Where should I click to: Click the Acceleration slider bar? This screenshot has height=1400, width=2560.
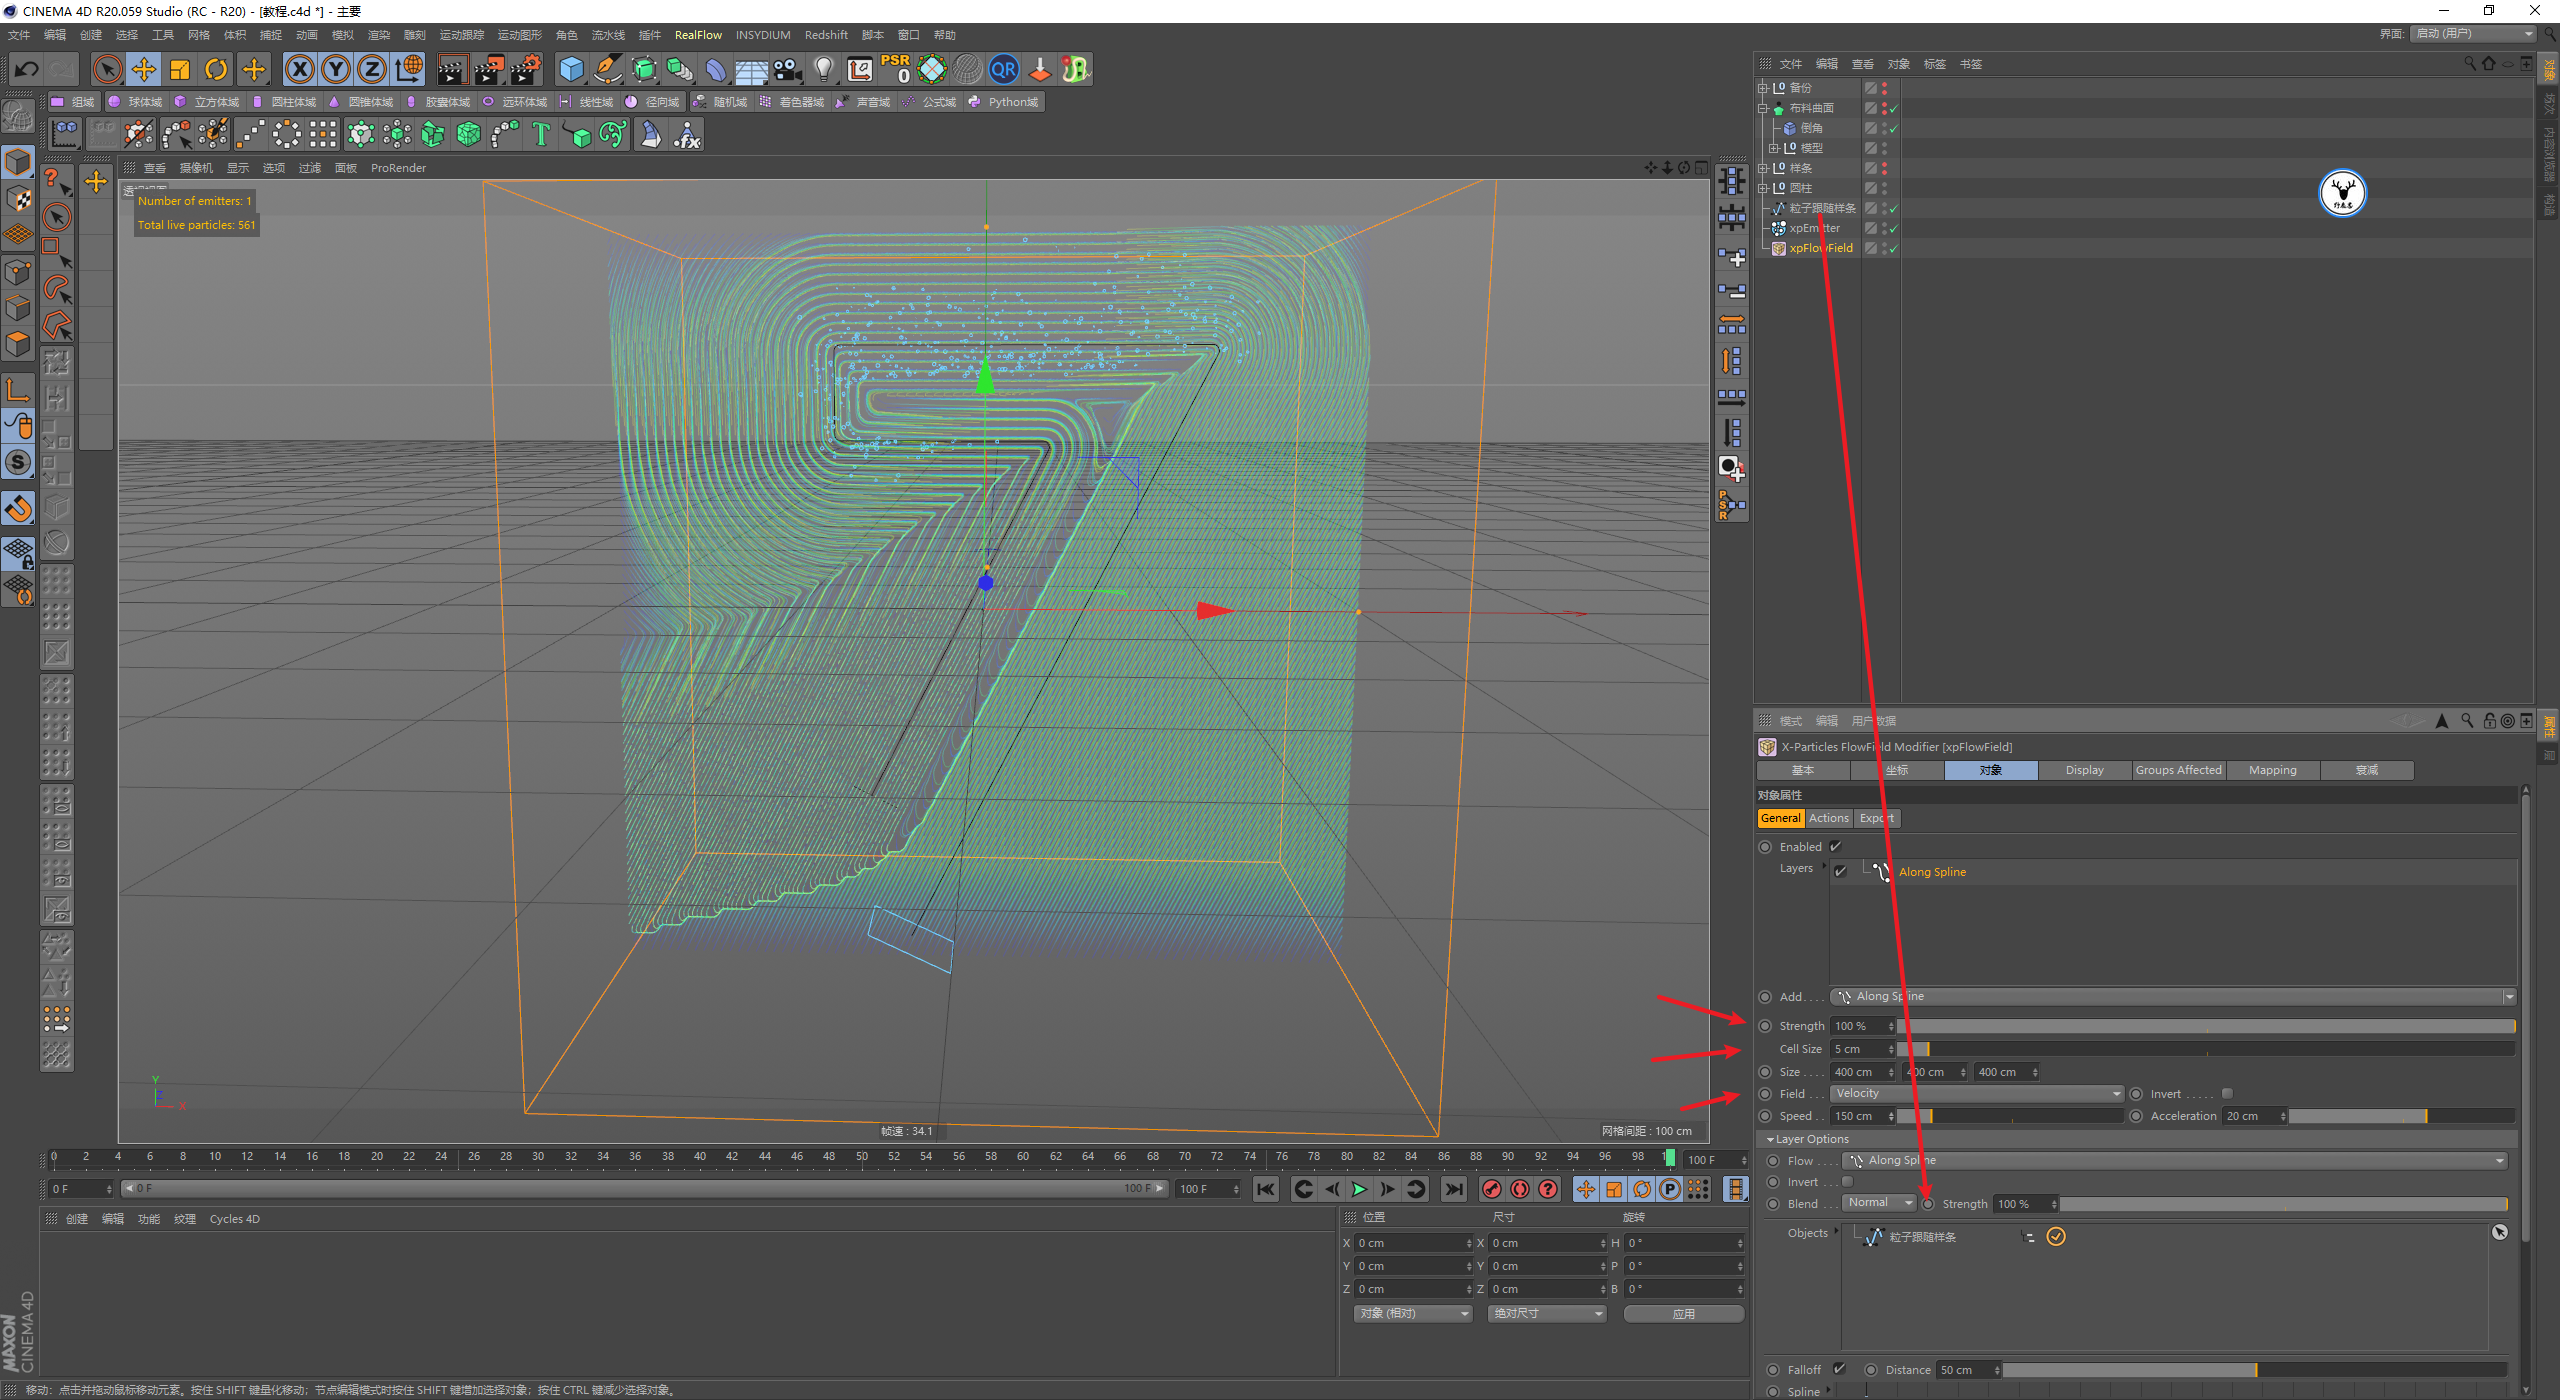(x=2400, y=1116)
